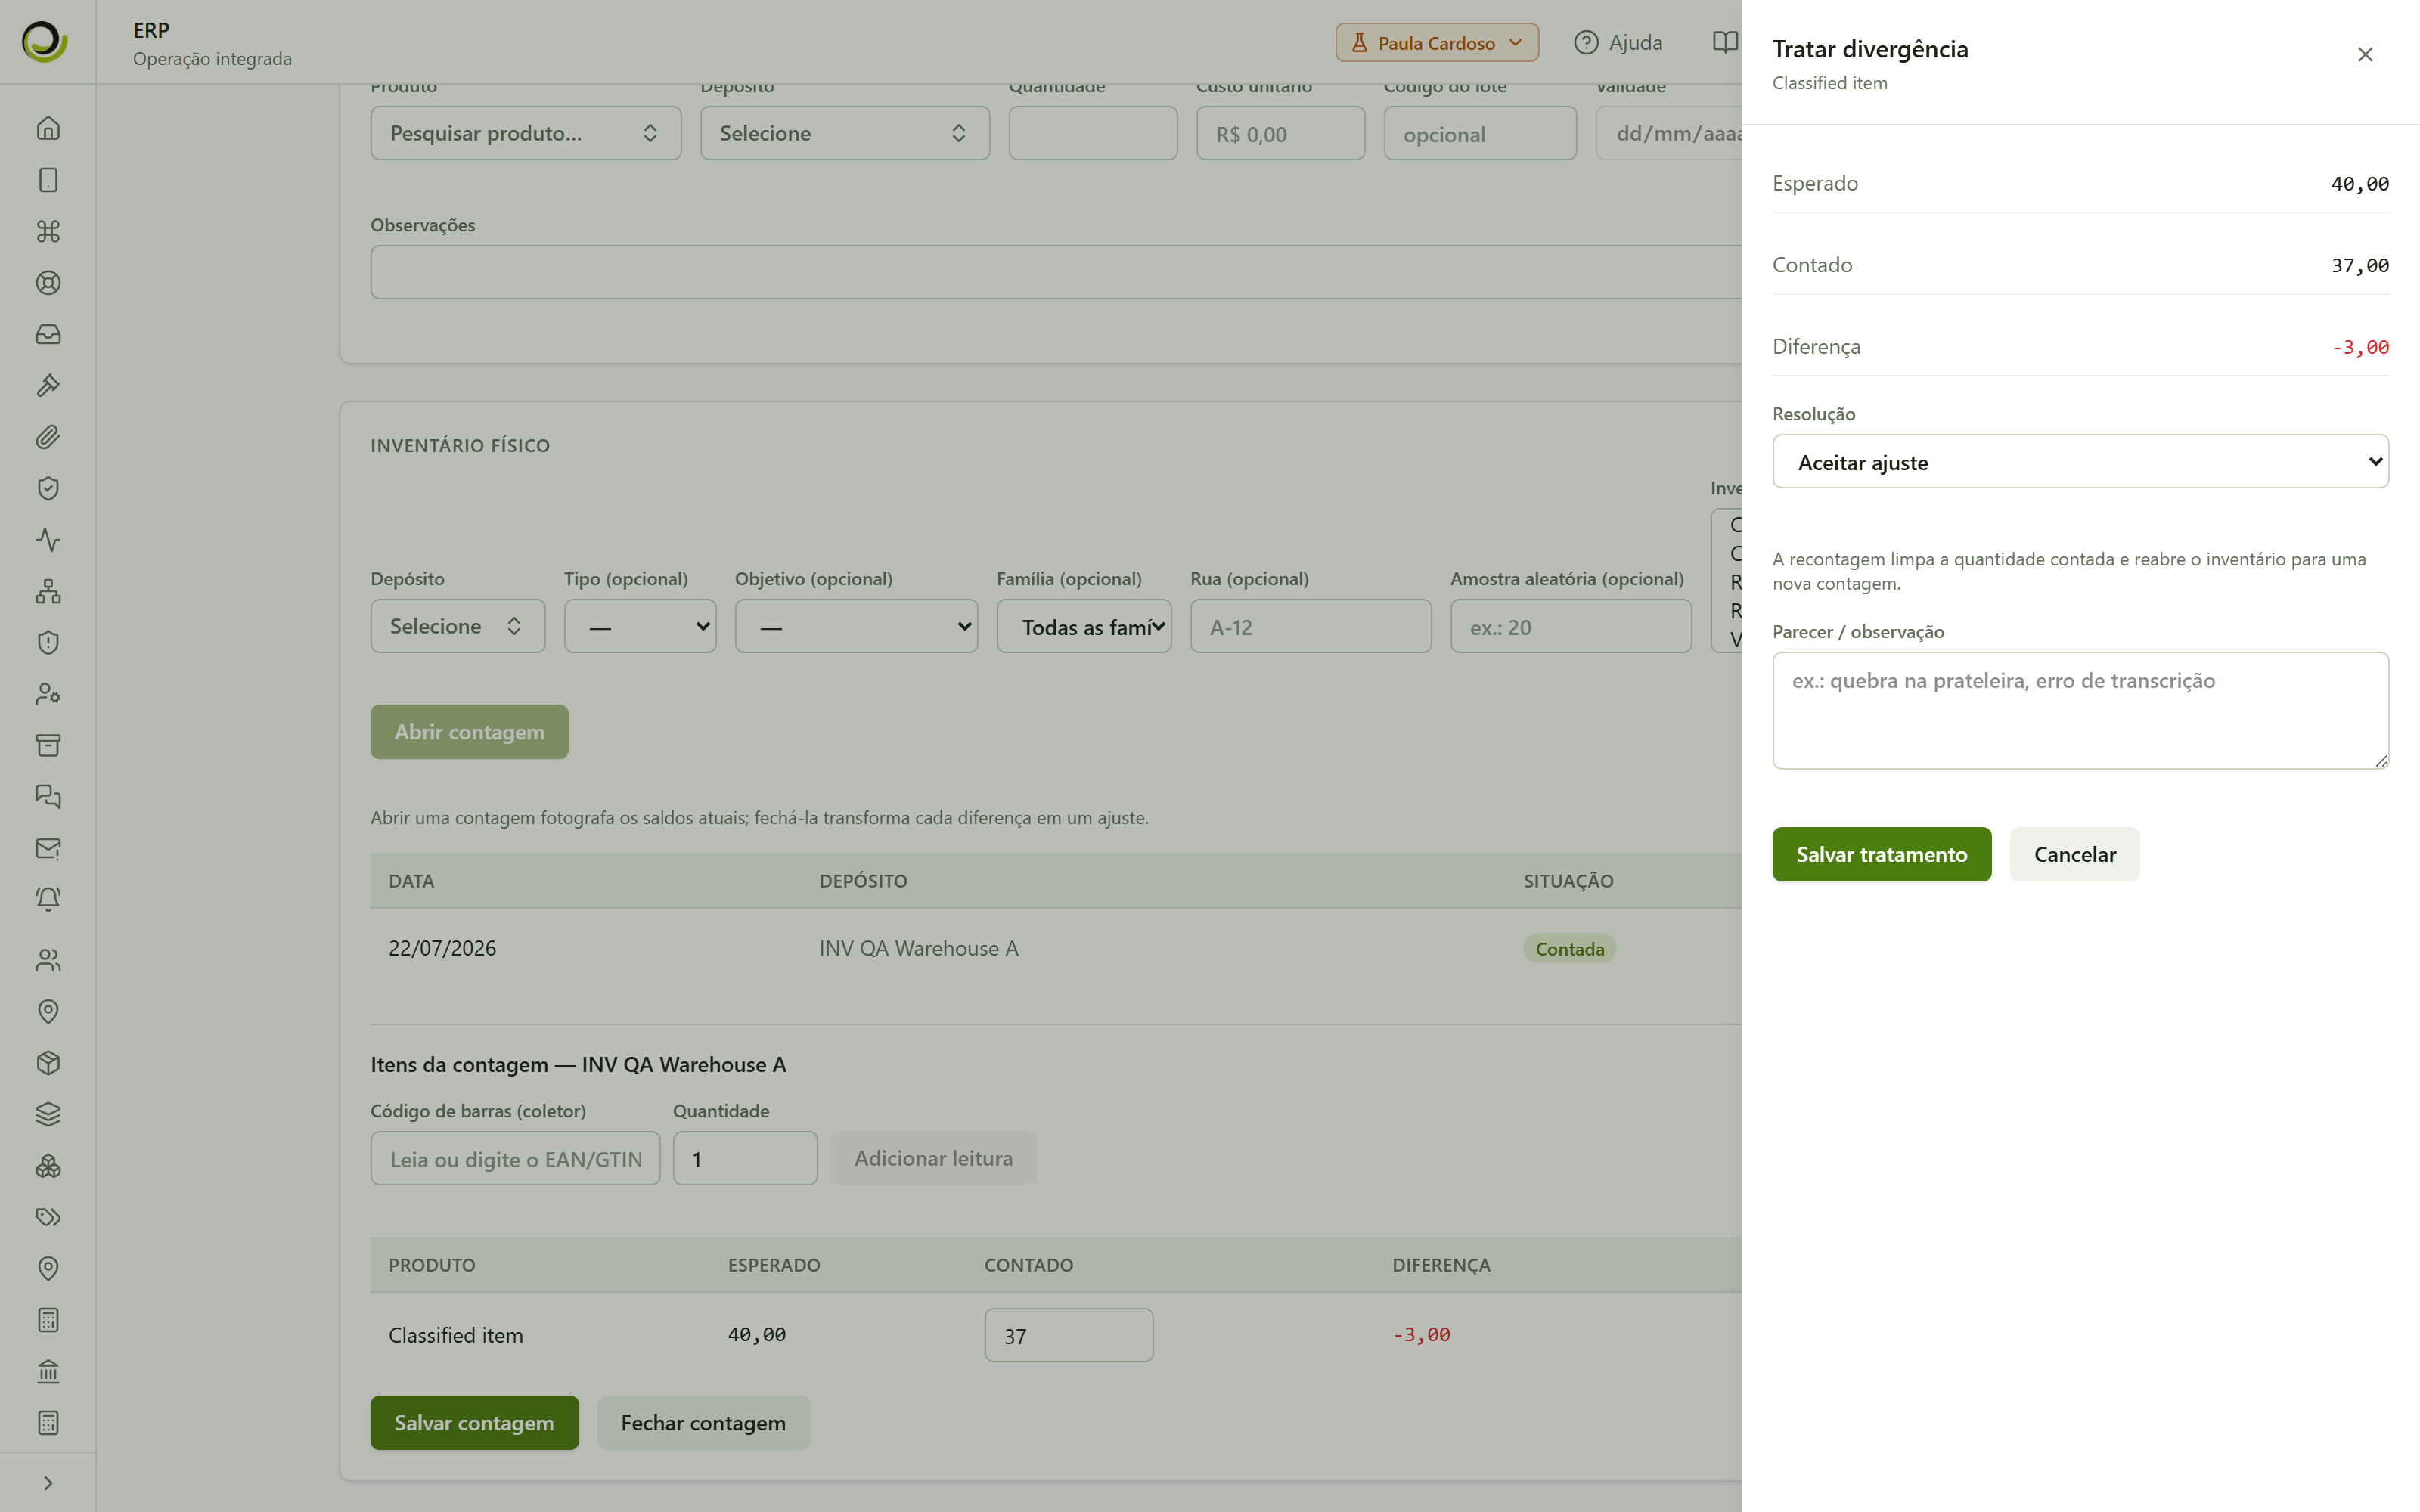Click the Fechar contagem button
Screen dimensions: 2420x1512
(703, 1423)
